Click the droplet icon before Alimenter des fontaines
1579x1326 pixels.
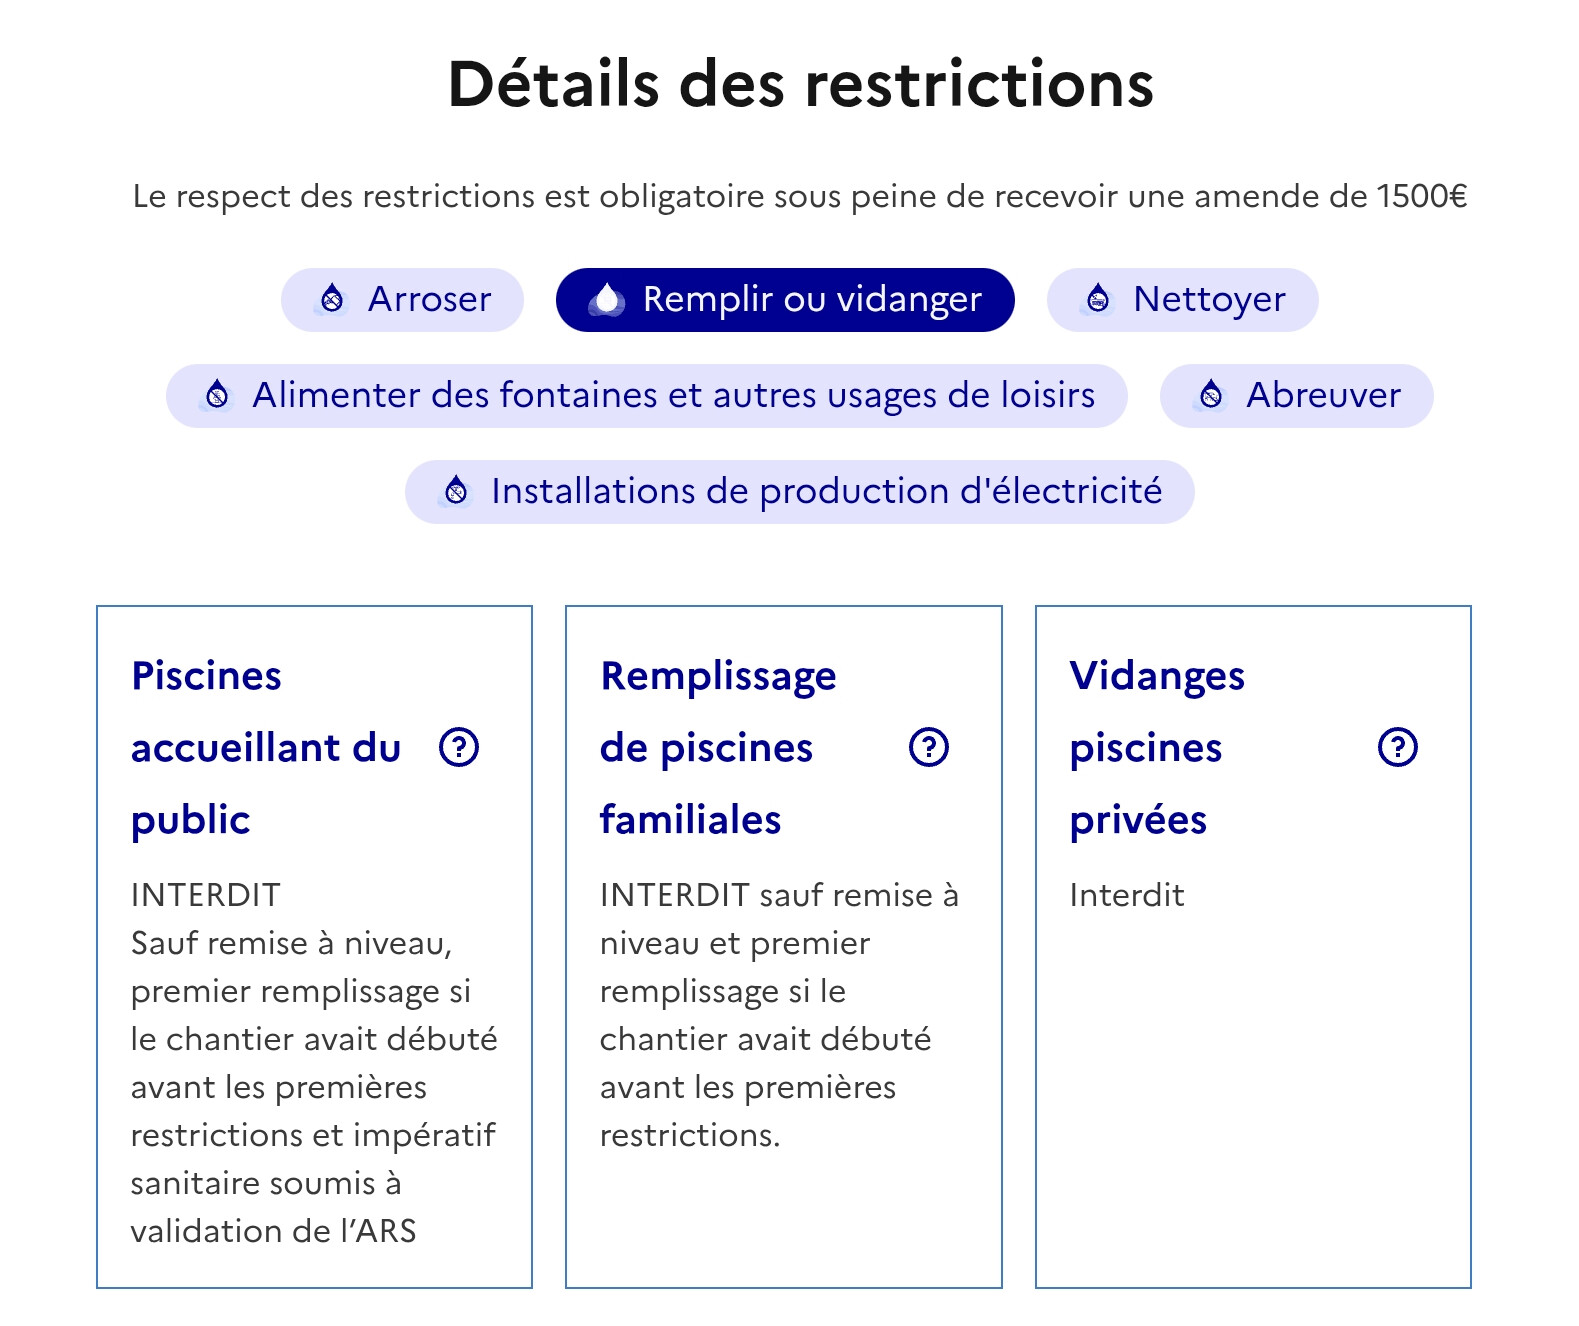(217, 395)
